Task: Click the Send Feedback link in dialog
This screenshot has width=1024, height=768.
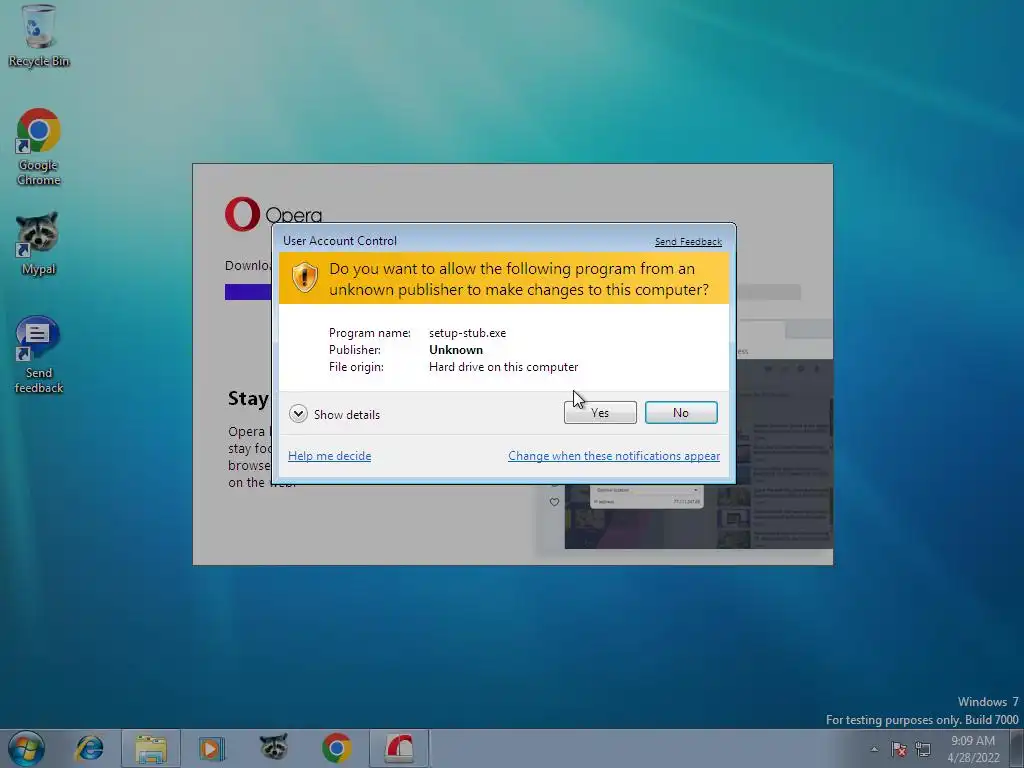Action: (x=688, y=242)
